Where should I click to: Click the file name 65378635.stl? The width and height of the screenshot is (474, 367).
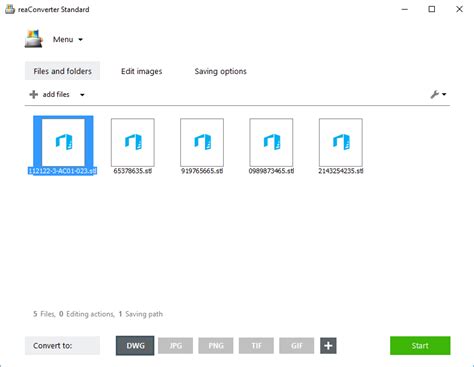point(133,171)
